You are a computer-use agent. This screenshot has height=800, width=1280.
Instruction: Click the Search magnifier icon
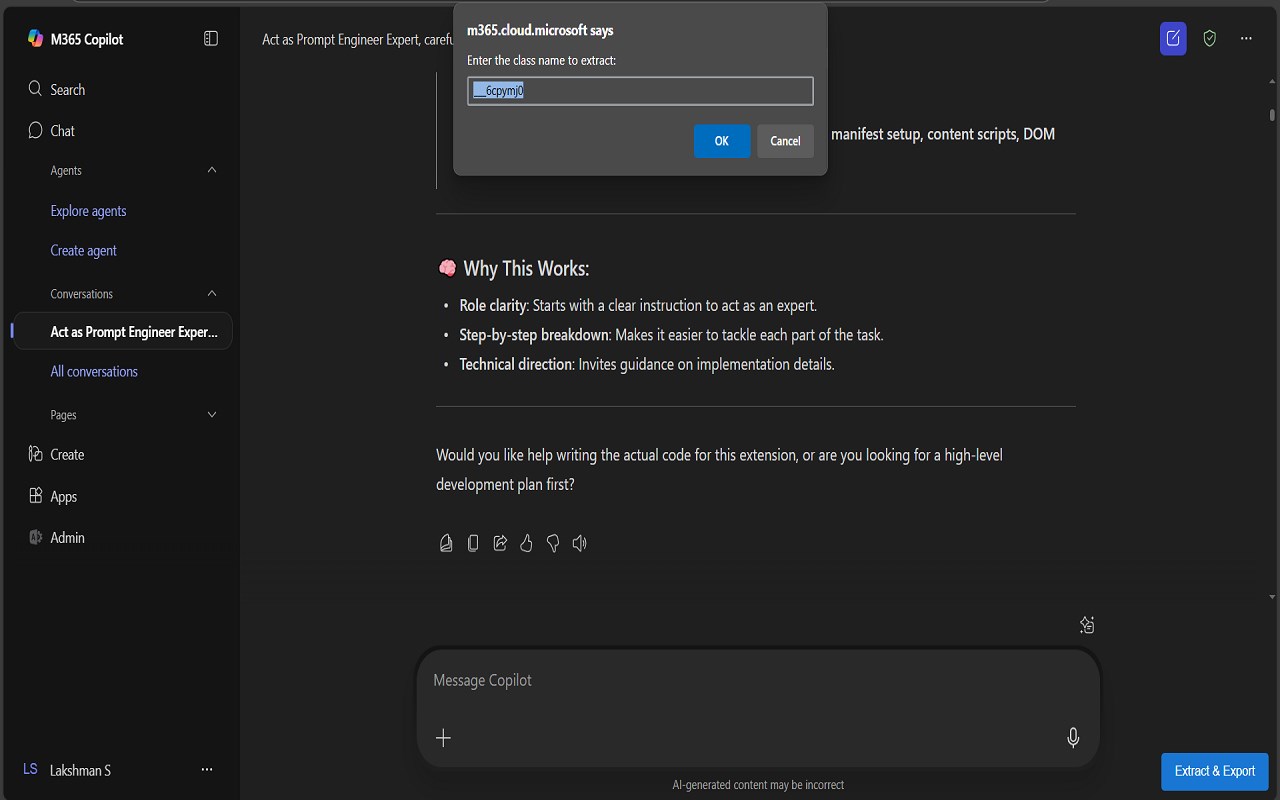pos(35,89)
